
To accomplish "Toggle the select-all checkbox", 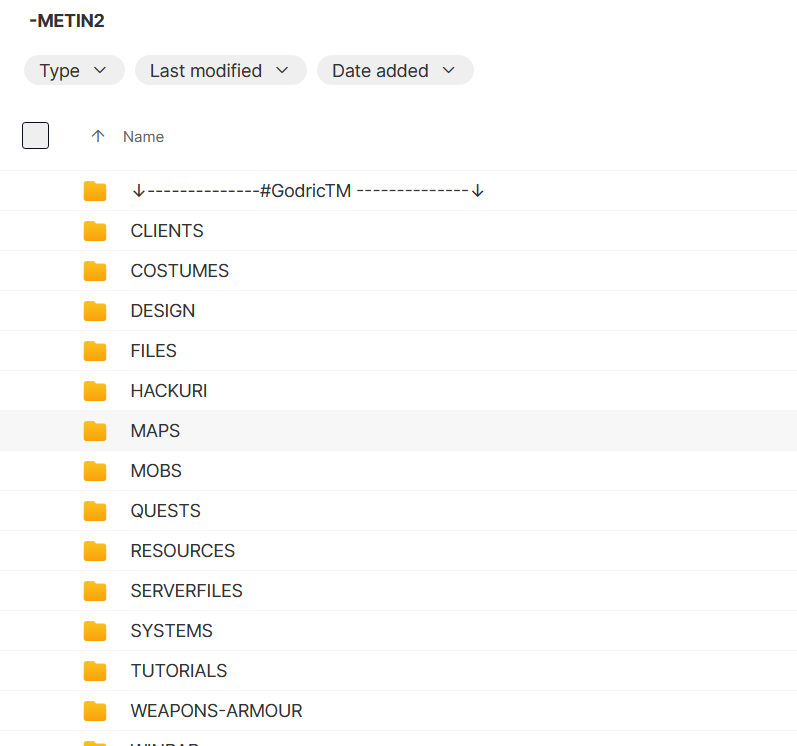I will (x=35, y=136).
